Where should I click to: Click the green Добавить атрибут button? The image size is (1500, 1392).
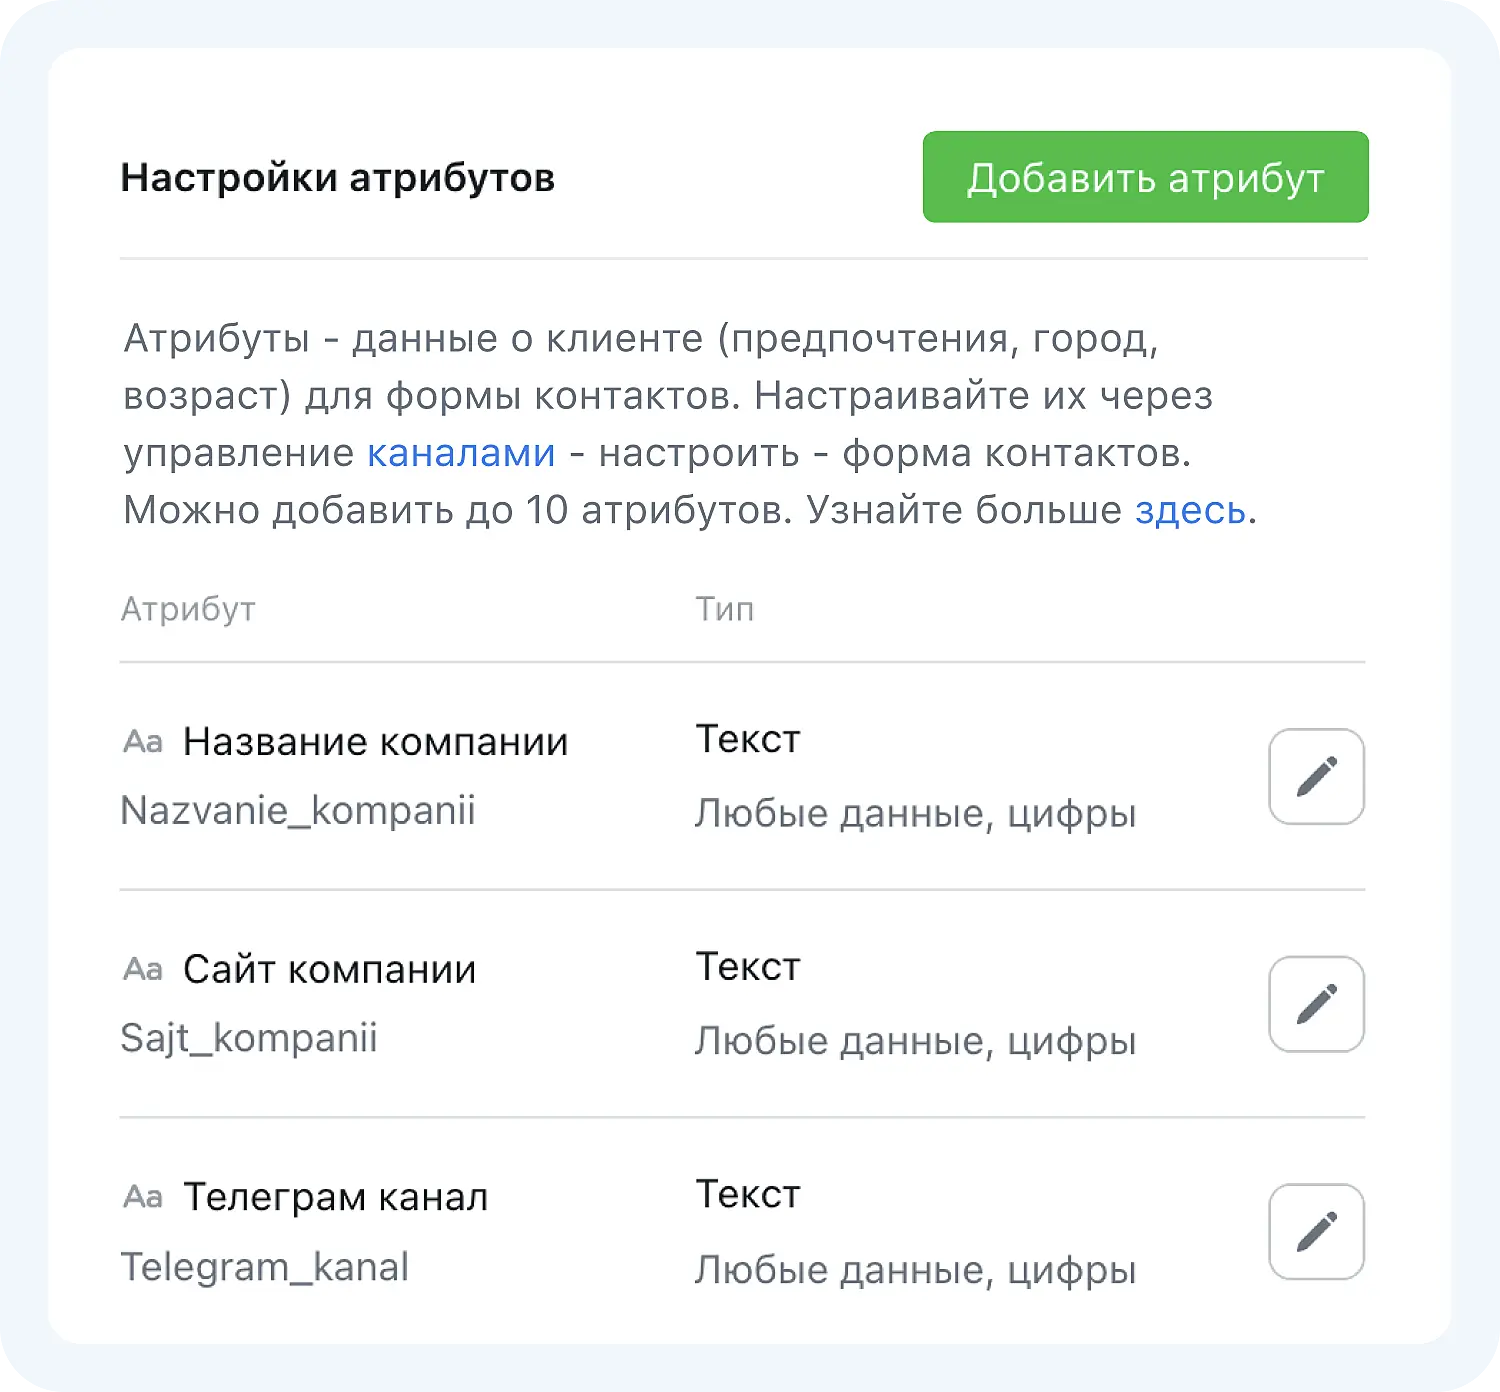click(x=1145, y=177)
